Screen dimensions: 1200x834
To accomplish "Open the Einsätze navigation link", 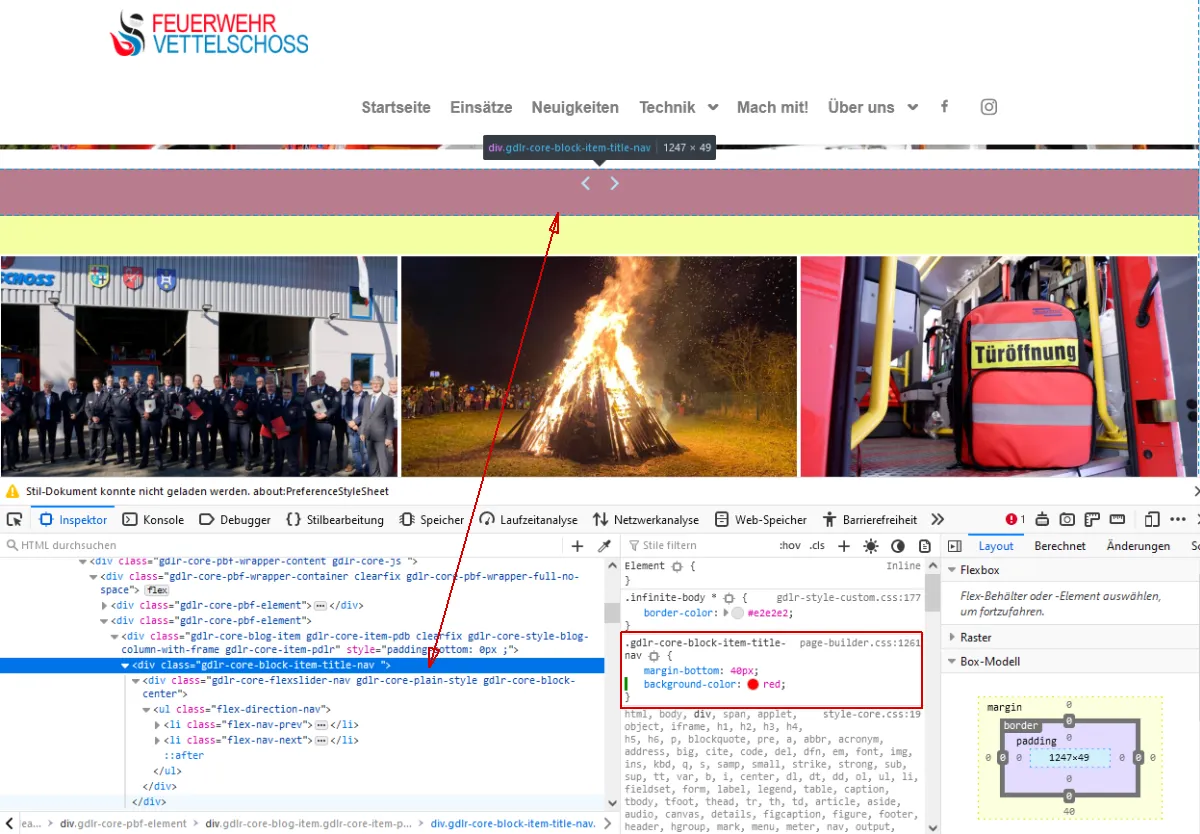I will 481,107.
